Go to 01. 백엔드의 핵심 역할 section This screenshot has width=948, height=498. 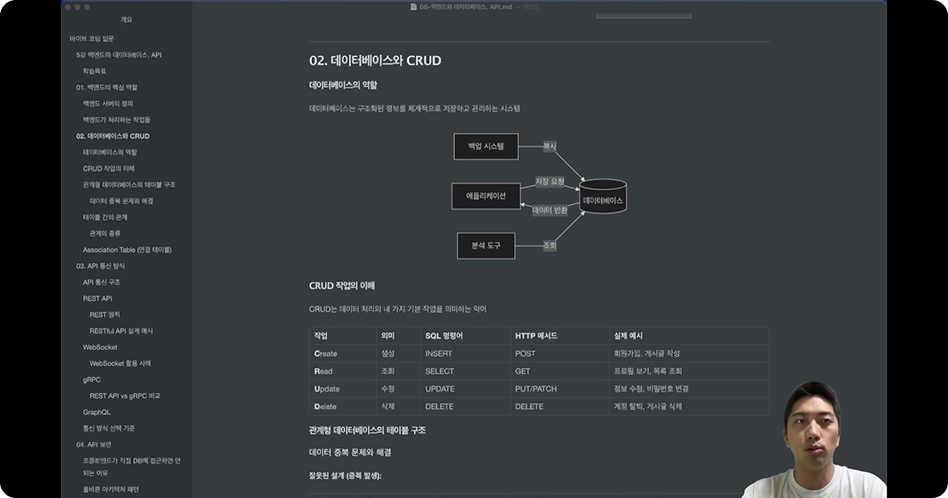(x=107, y=87)
